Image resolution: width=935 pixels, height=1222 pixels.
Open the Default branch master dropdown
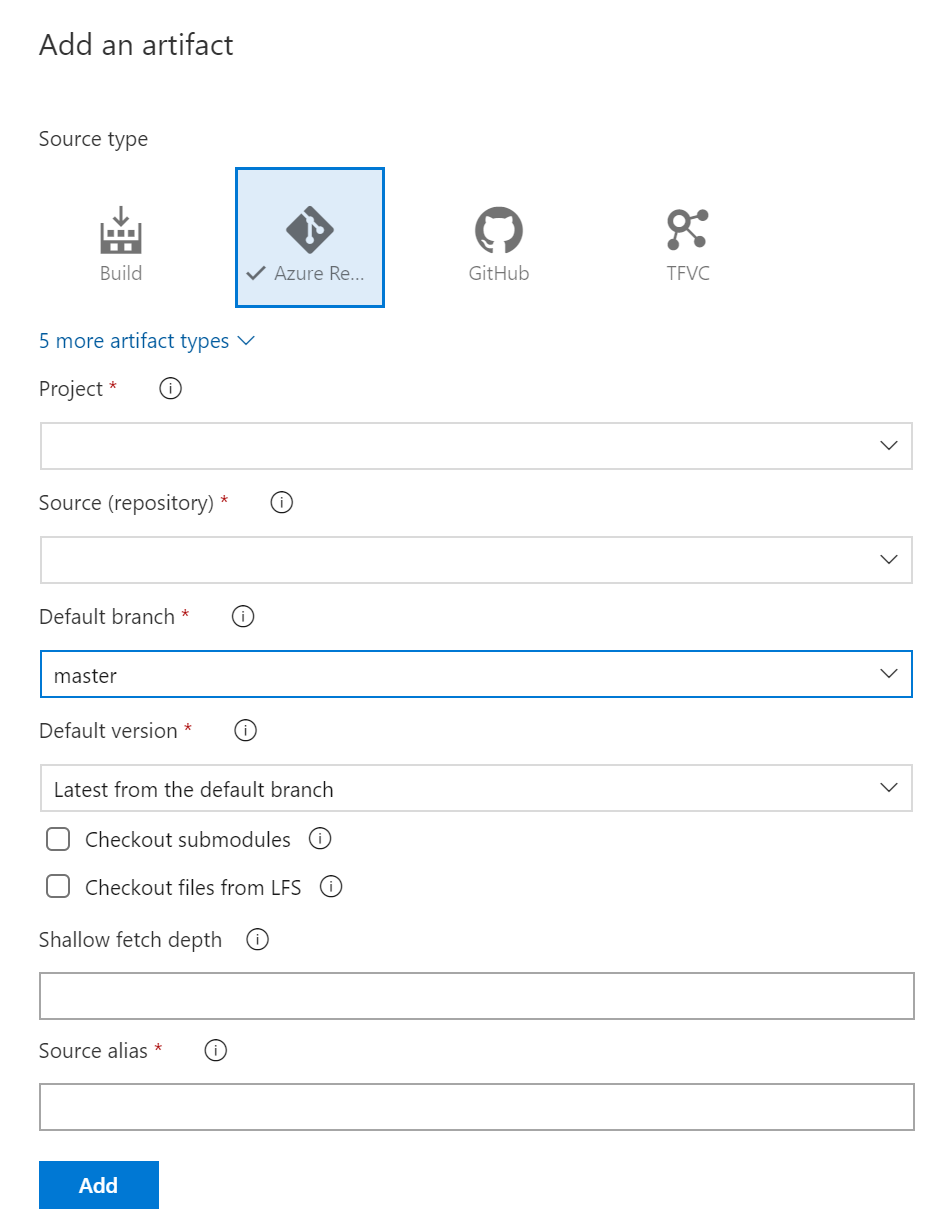(476, 674)
